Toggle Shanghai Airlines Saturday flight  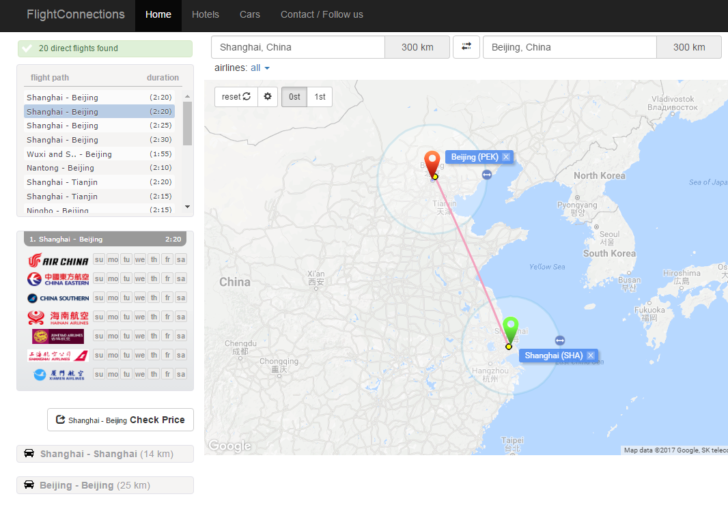click(181, 355)
